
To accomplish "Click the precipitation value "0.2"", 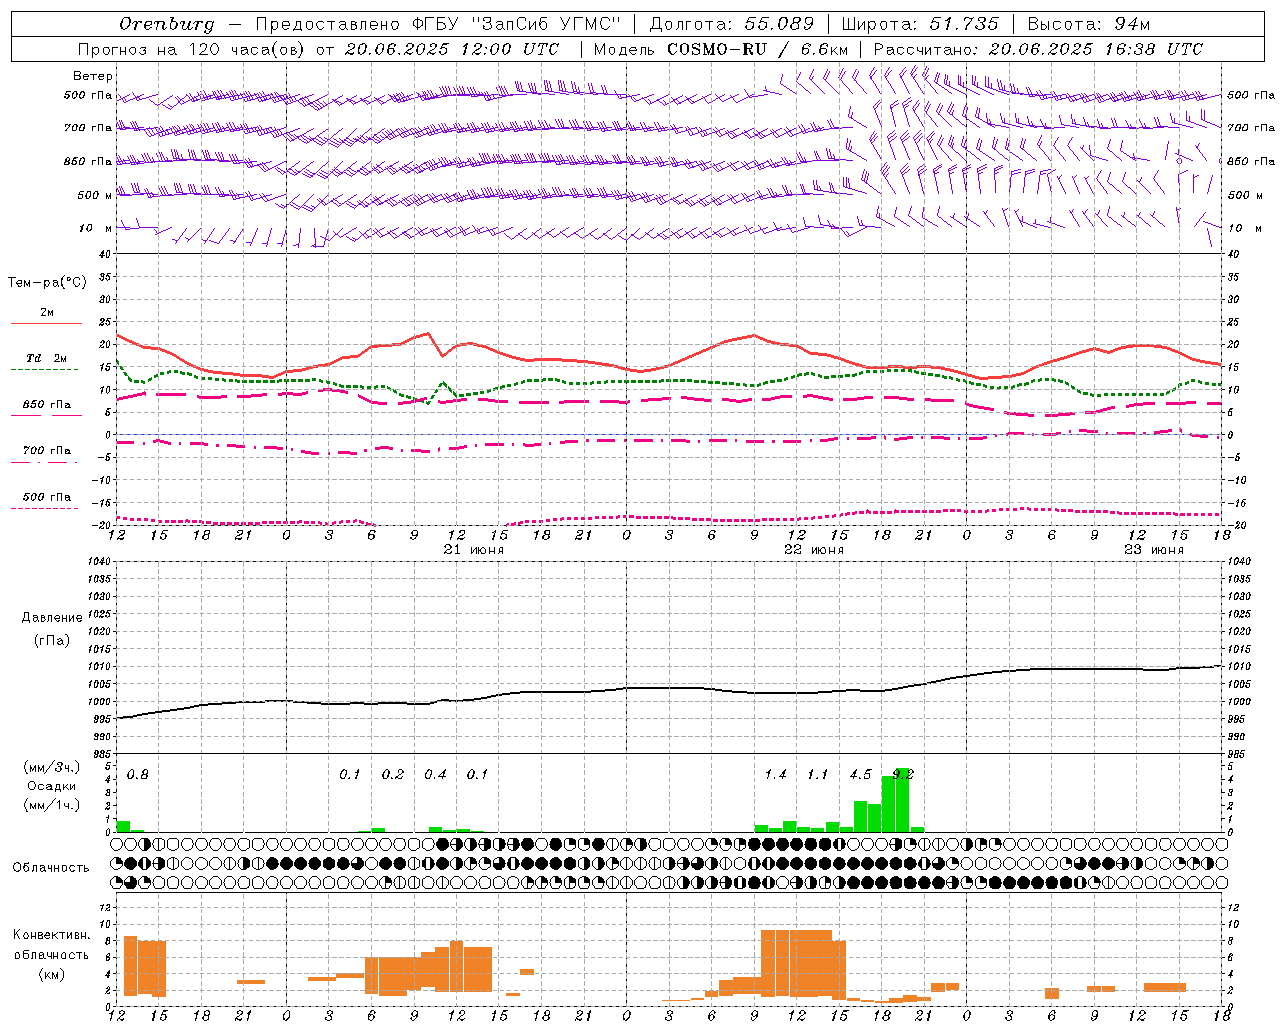I will point(393,774).
